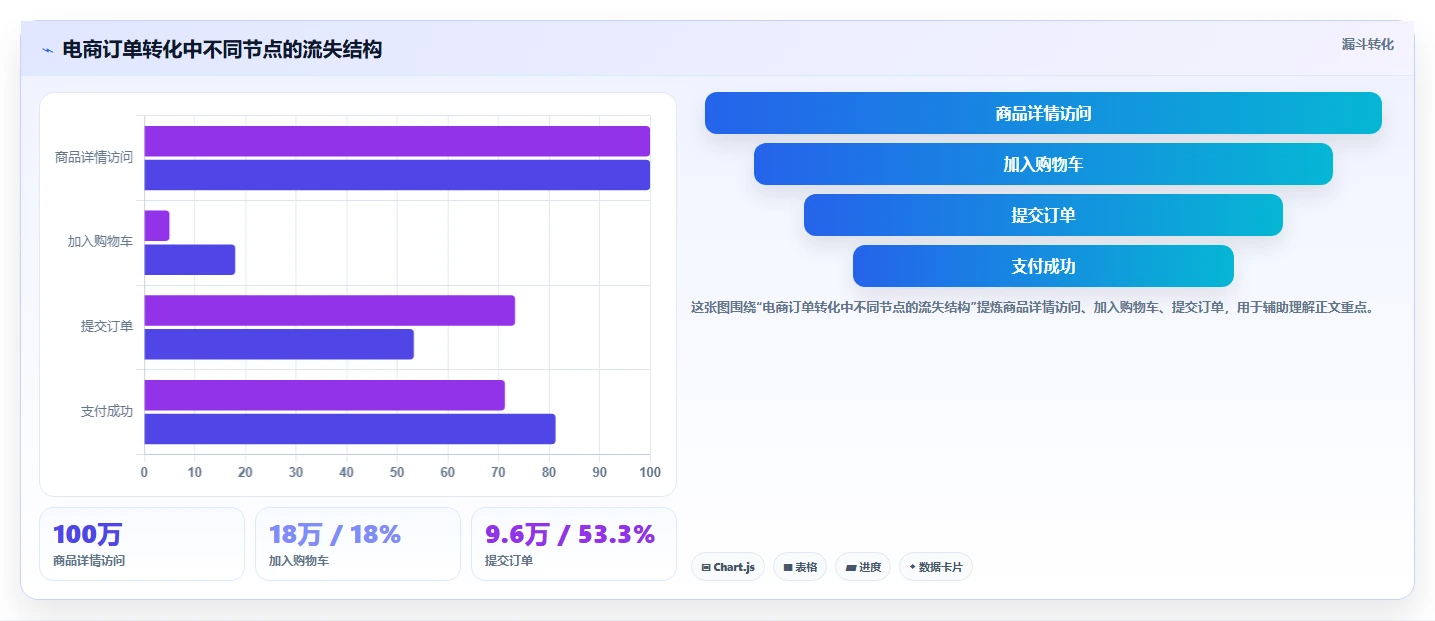Click the purple bar for 提交订单
Viewport: 1435px width, 621px height.
pos(329,310)
